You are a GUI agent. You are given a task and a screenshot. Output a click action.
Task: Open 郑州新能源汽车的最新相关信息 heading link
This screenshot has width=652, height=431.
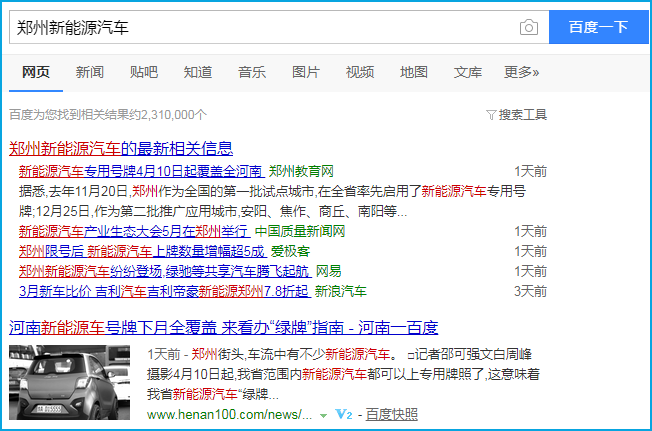[121, 148]
